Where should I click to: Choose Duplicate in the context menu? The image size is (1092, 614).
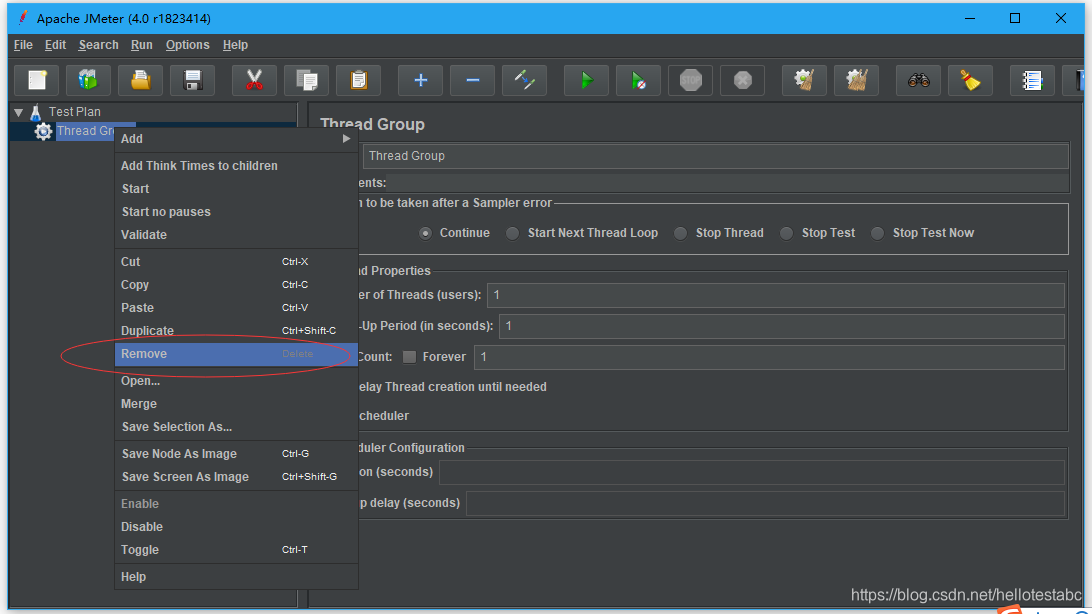[x=236, y=331]
